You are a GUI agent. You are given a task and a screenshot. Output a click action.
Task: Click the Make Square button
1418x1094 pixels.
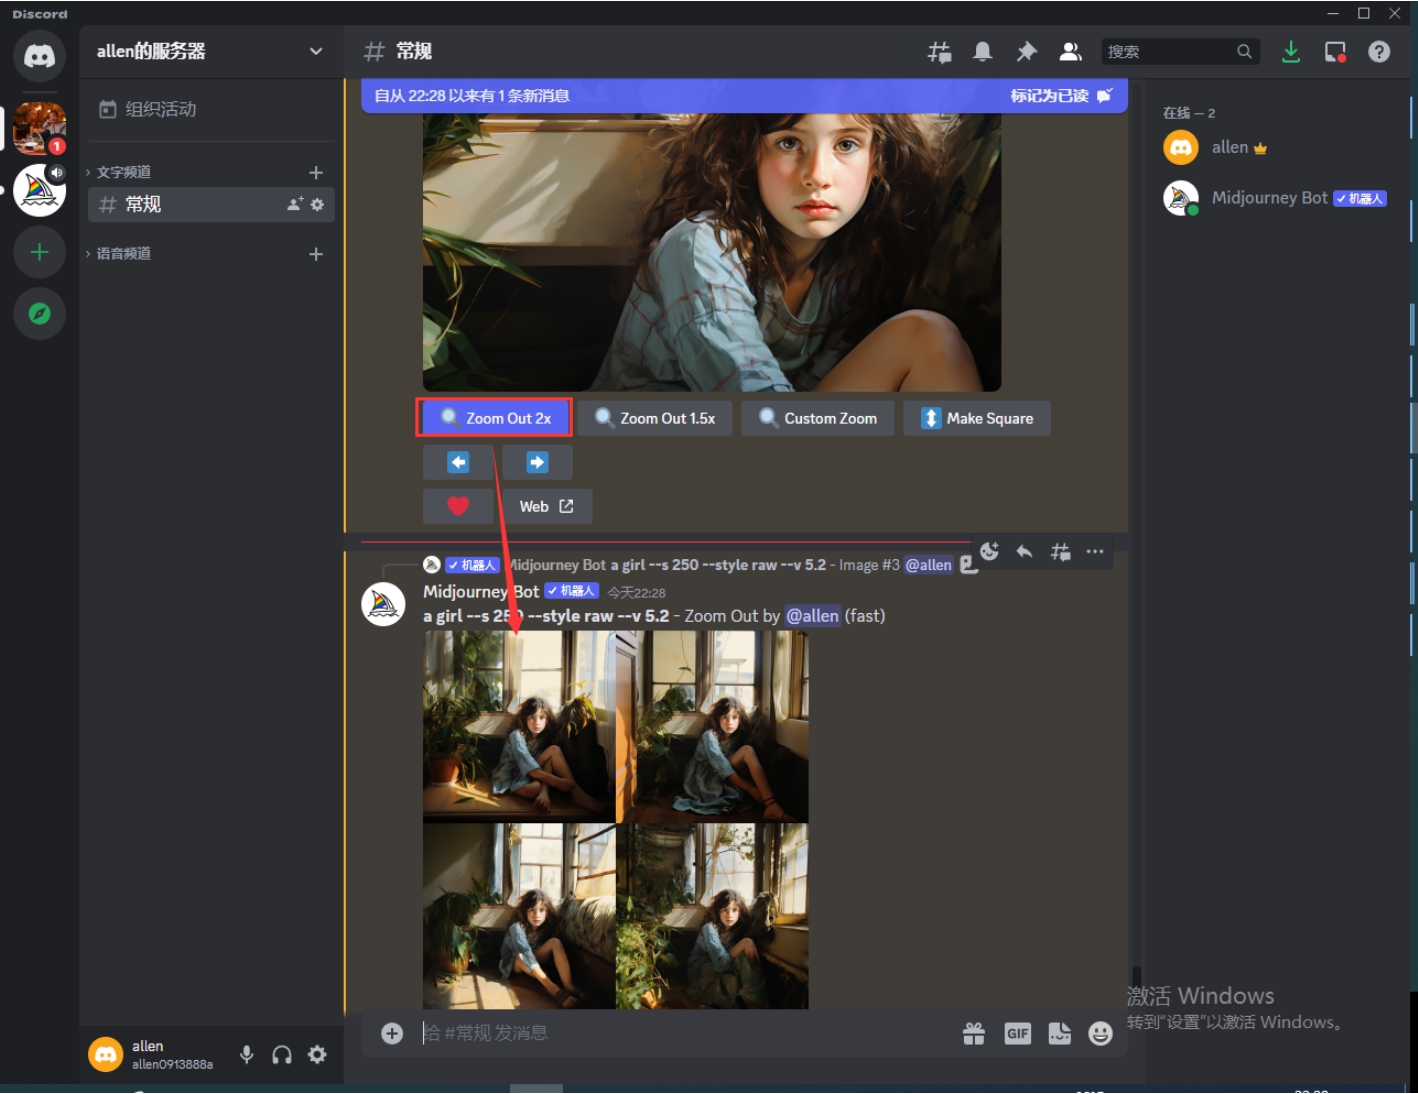coord(977,418)
